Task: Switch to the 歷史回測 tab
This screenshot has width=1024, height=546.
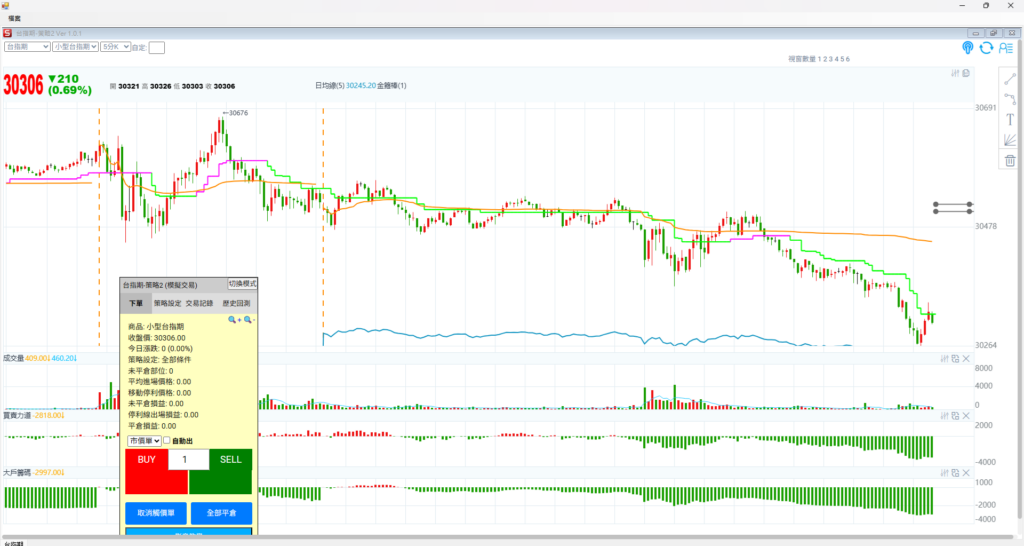Action: 236,303
